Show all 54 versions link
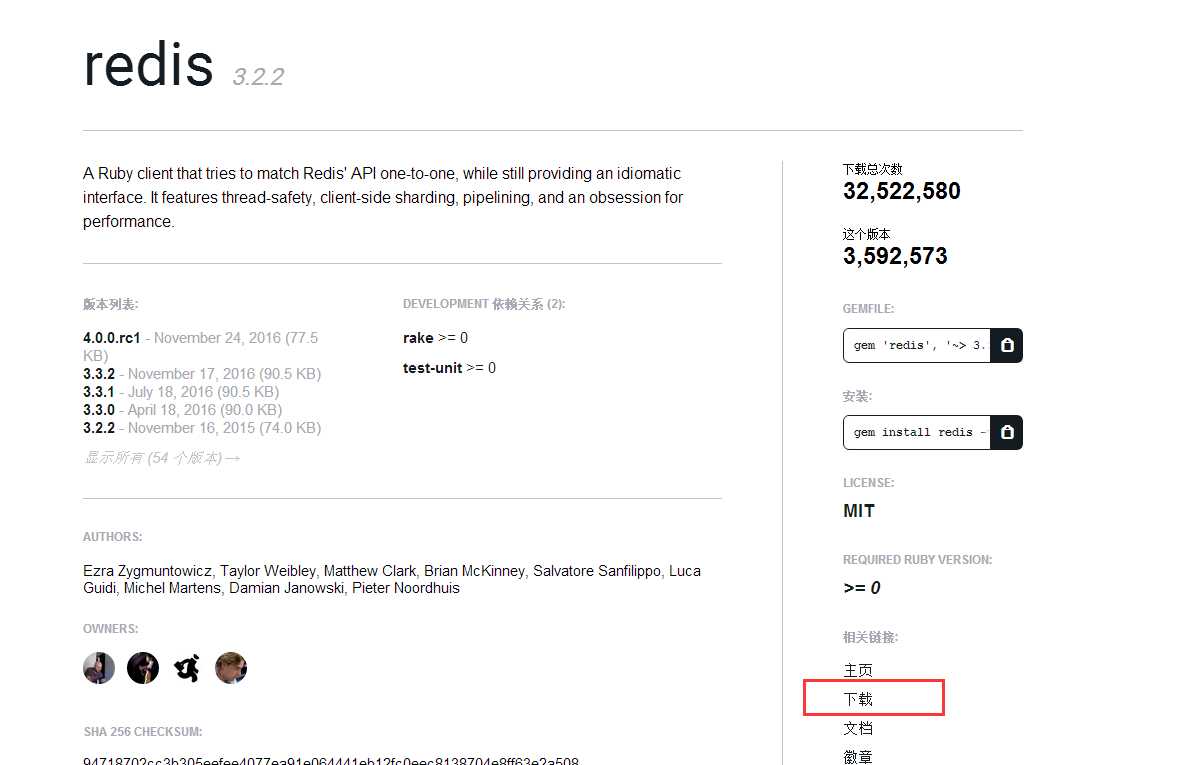This screenshot has height=765, width=1177. tap(161, 458)
